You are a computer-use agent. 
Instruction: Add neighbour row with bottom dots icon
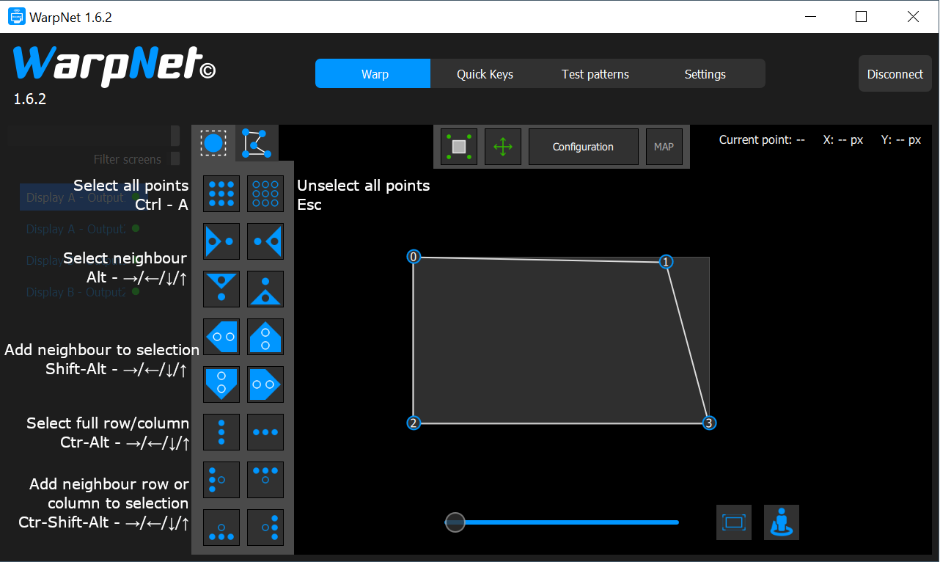coord(221,527)
